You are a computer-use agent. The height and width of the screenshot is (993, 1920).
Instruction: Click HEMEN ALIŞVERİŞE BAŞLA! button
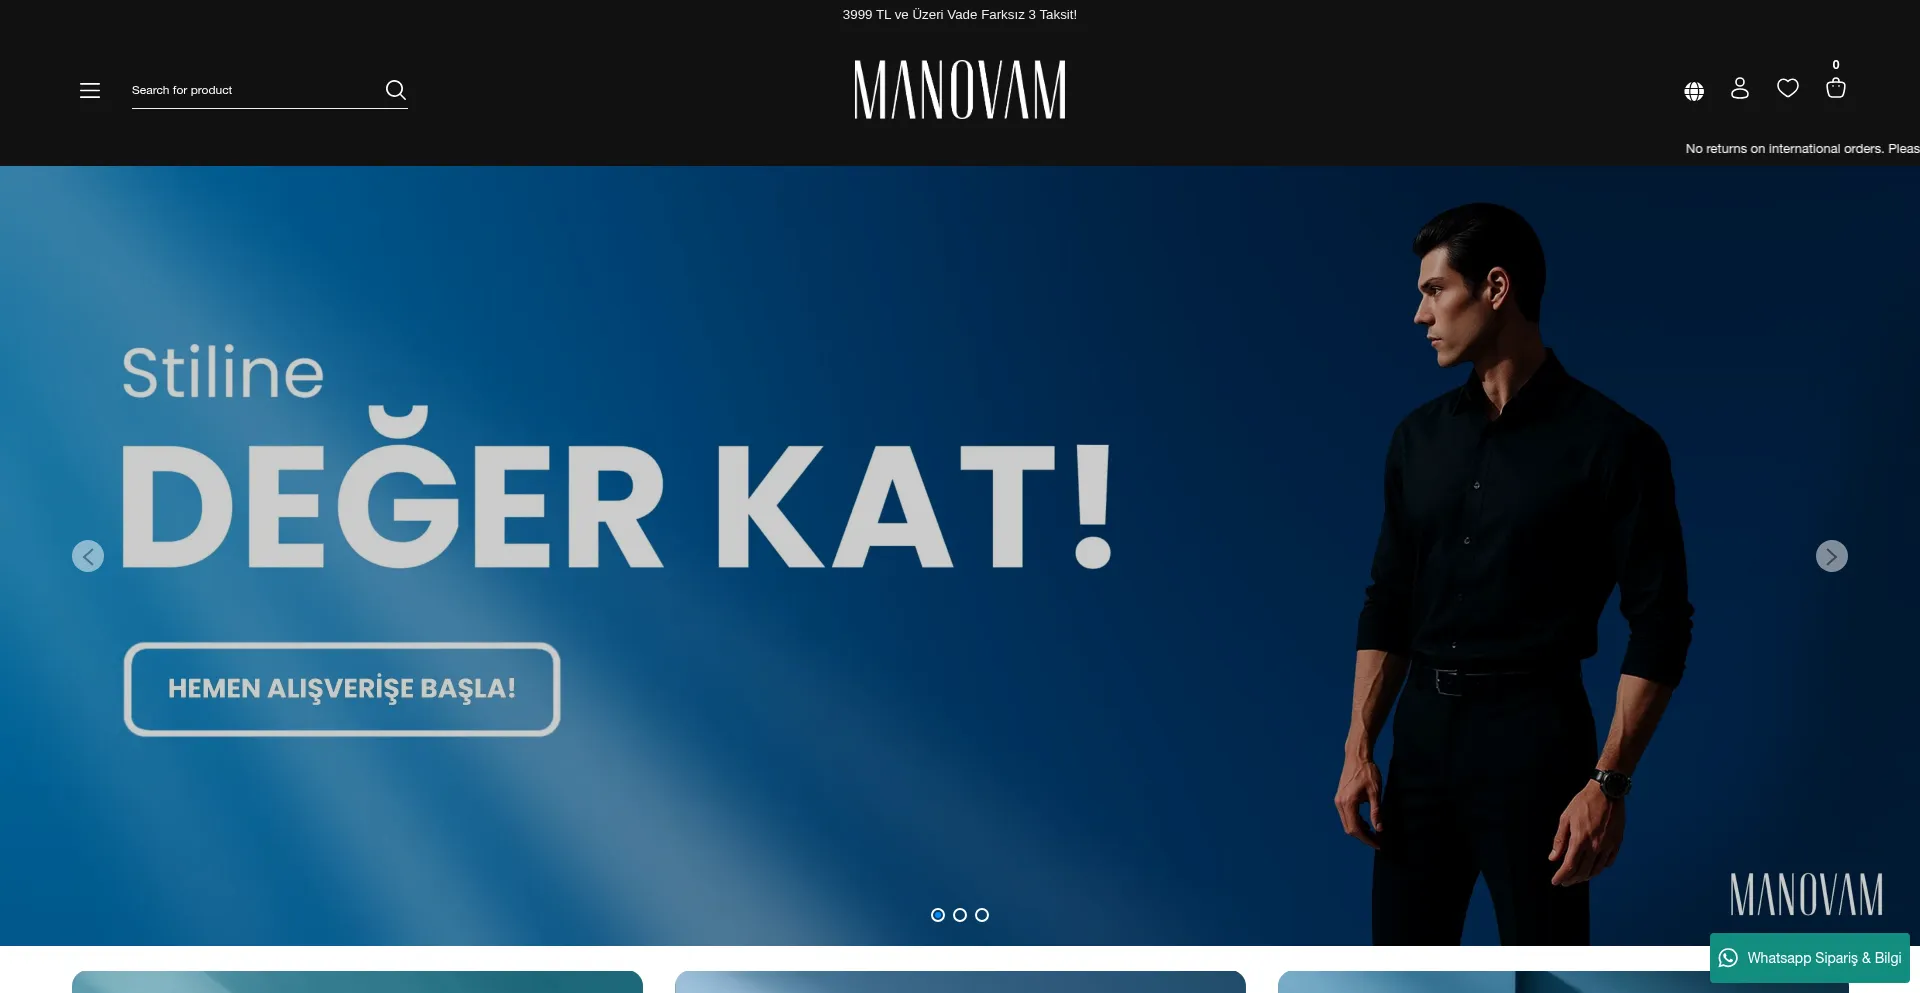342,689
